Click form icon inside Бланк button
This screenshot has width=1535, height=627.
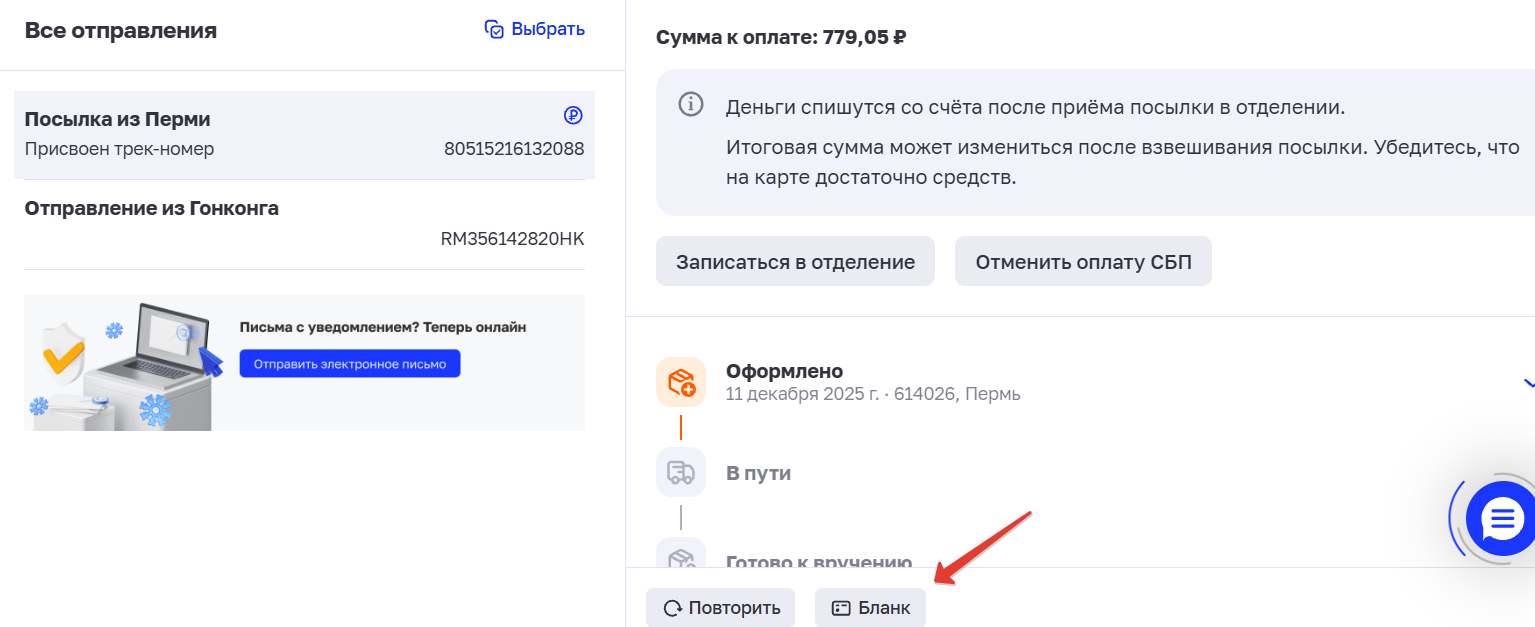tap(840, 606)
